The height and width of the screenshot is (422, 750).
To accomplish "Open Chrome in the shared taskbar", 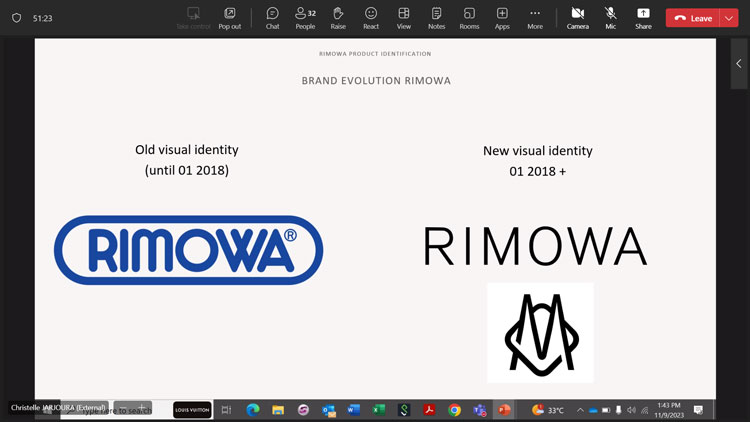I will point(454,410).
